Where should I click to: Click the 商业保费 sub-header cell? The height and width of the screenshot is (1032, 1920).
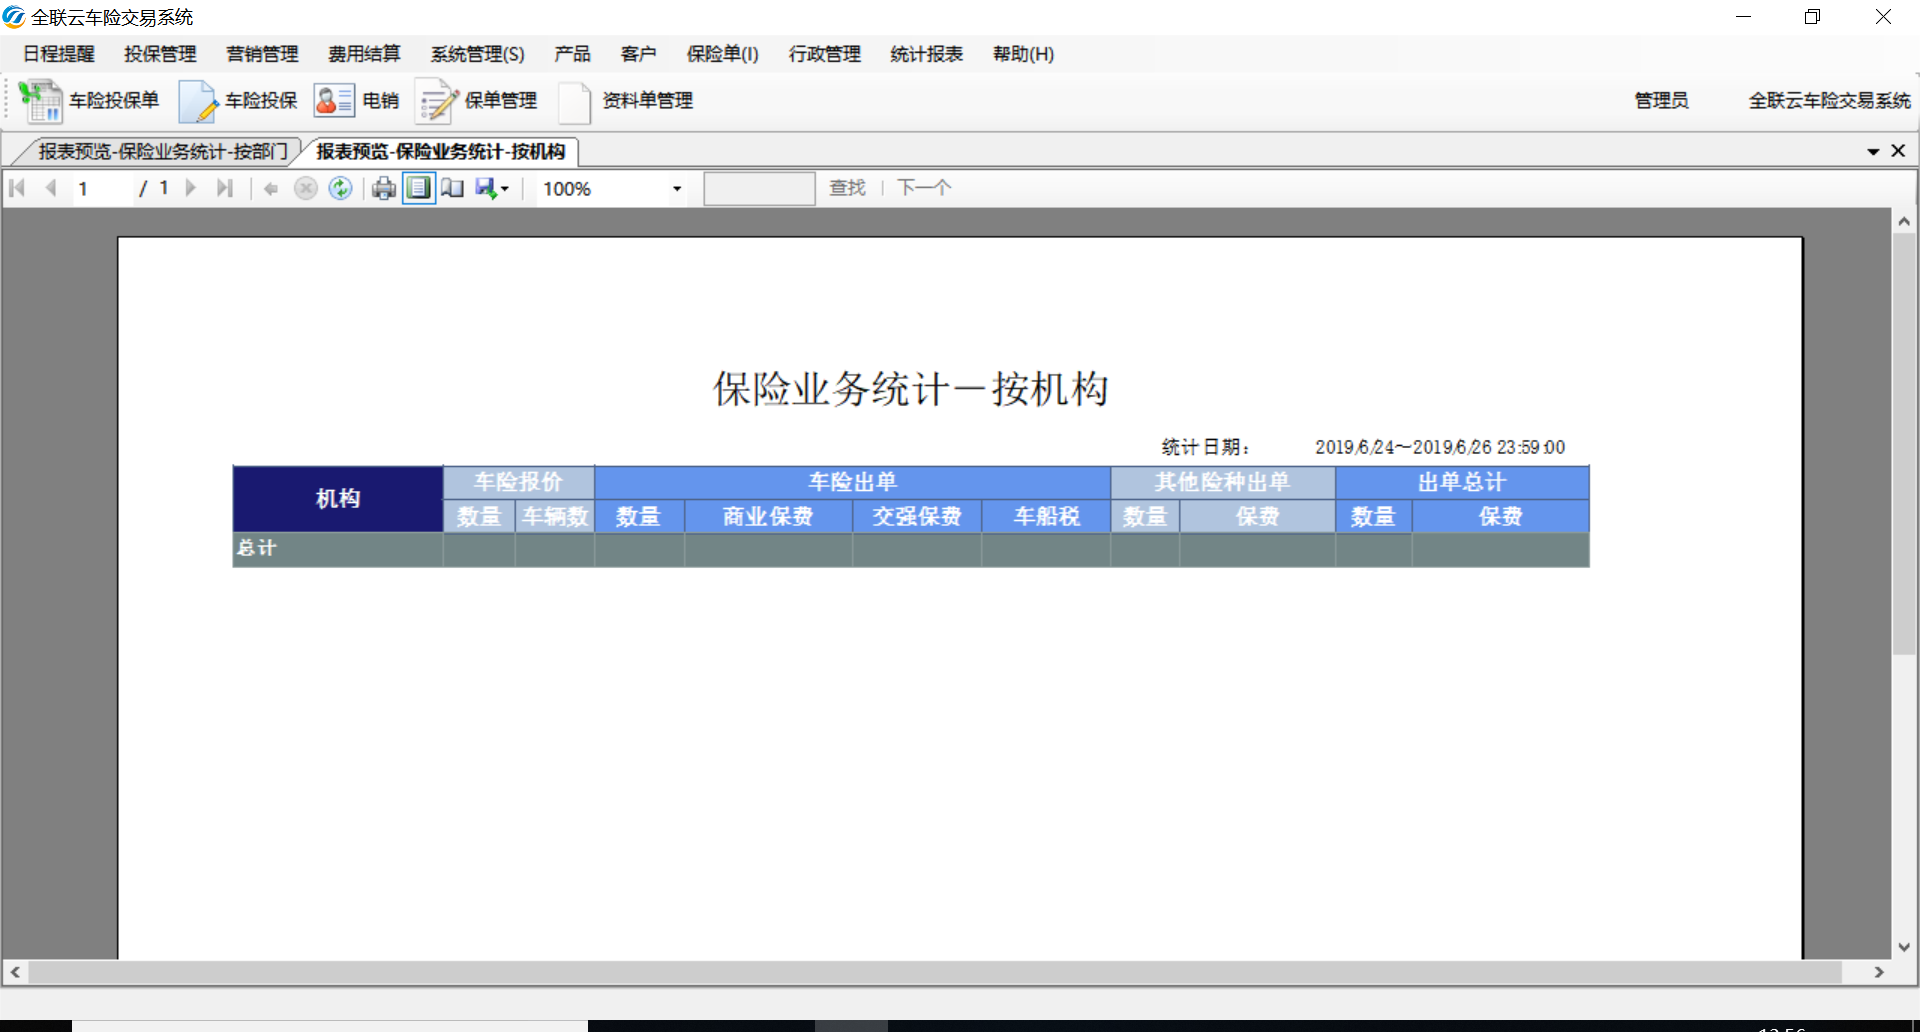768,516
